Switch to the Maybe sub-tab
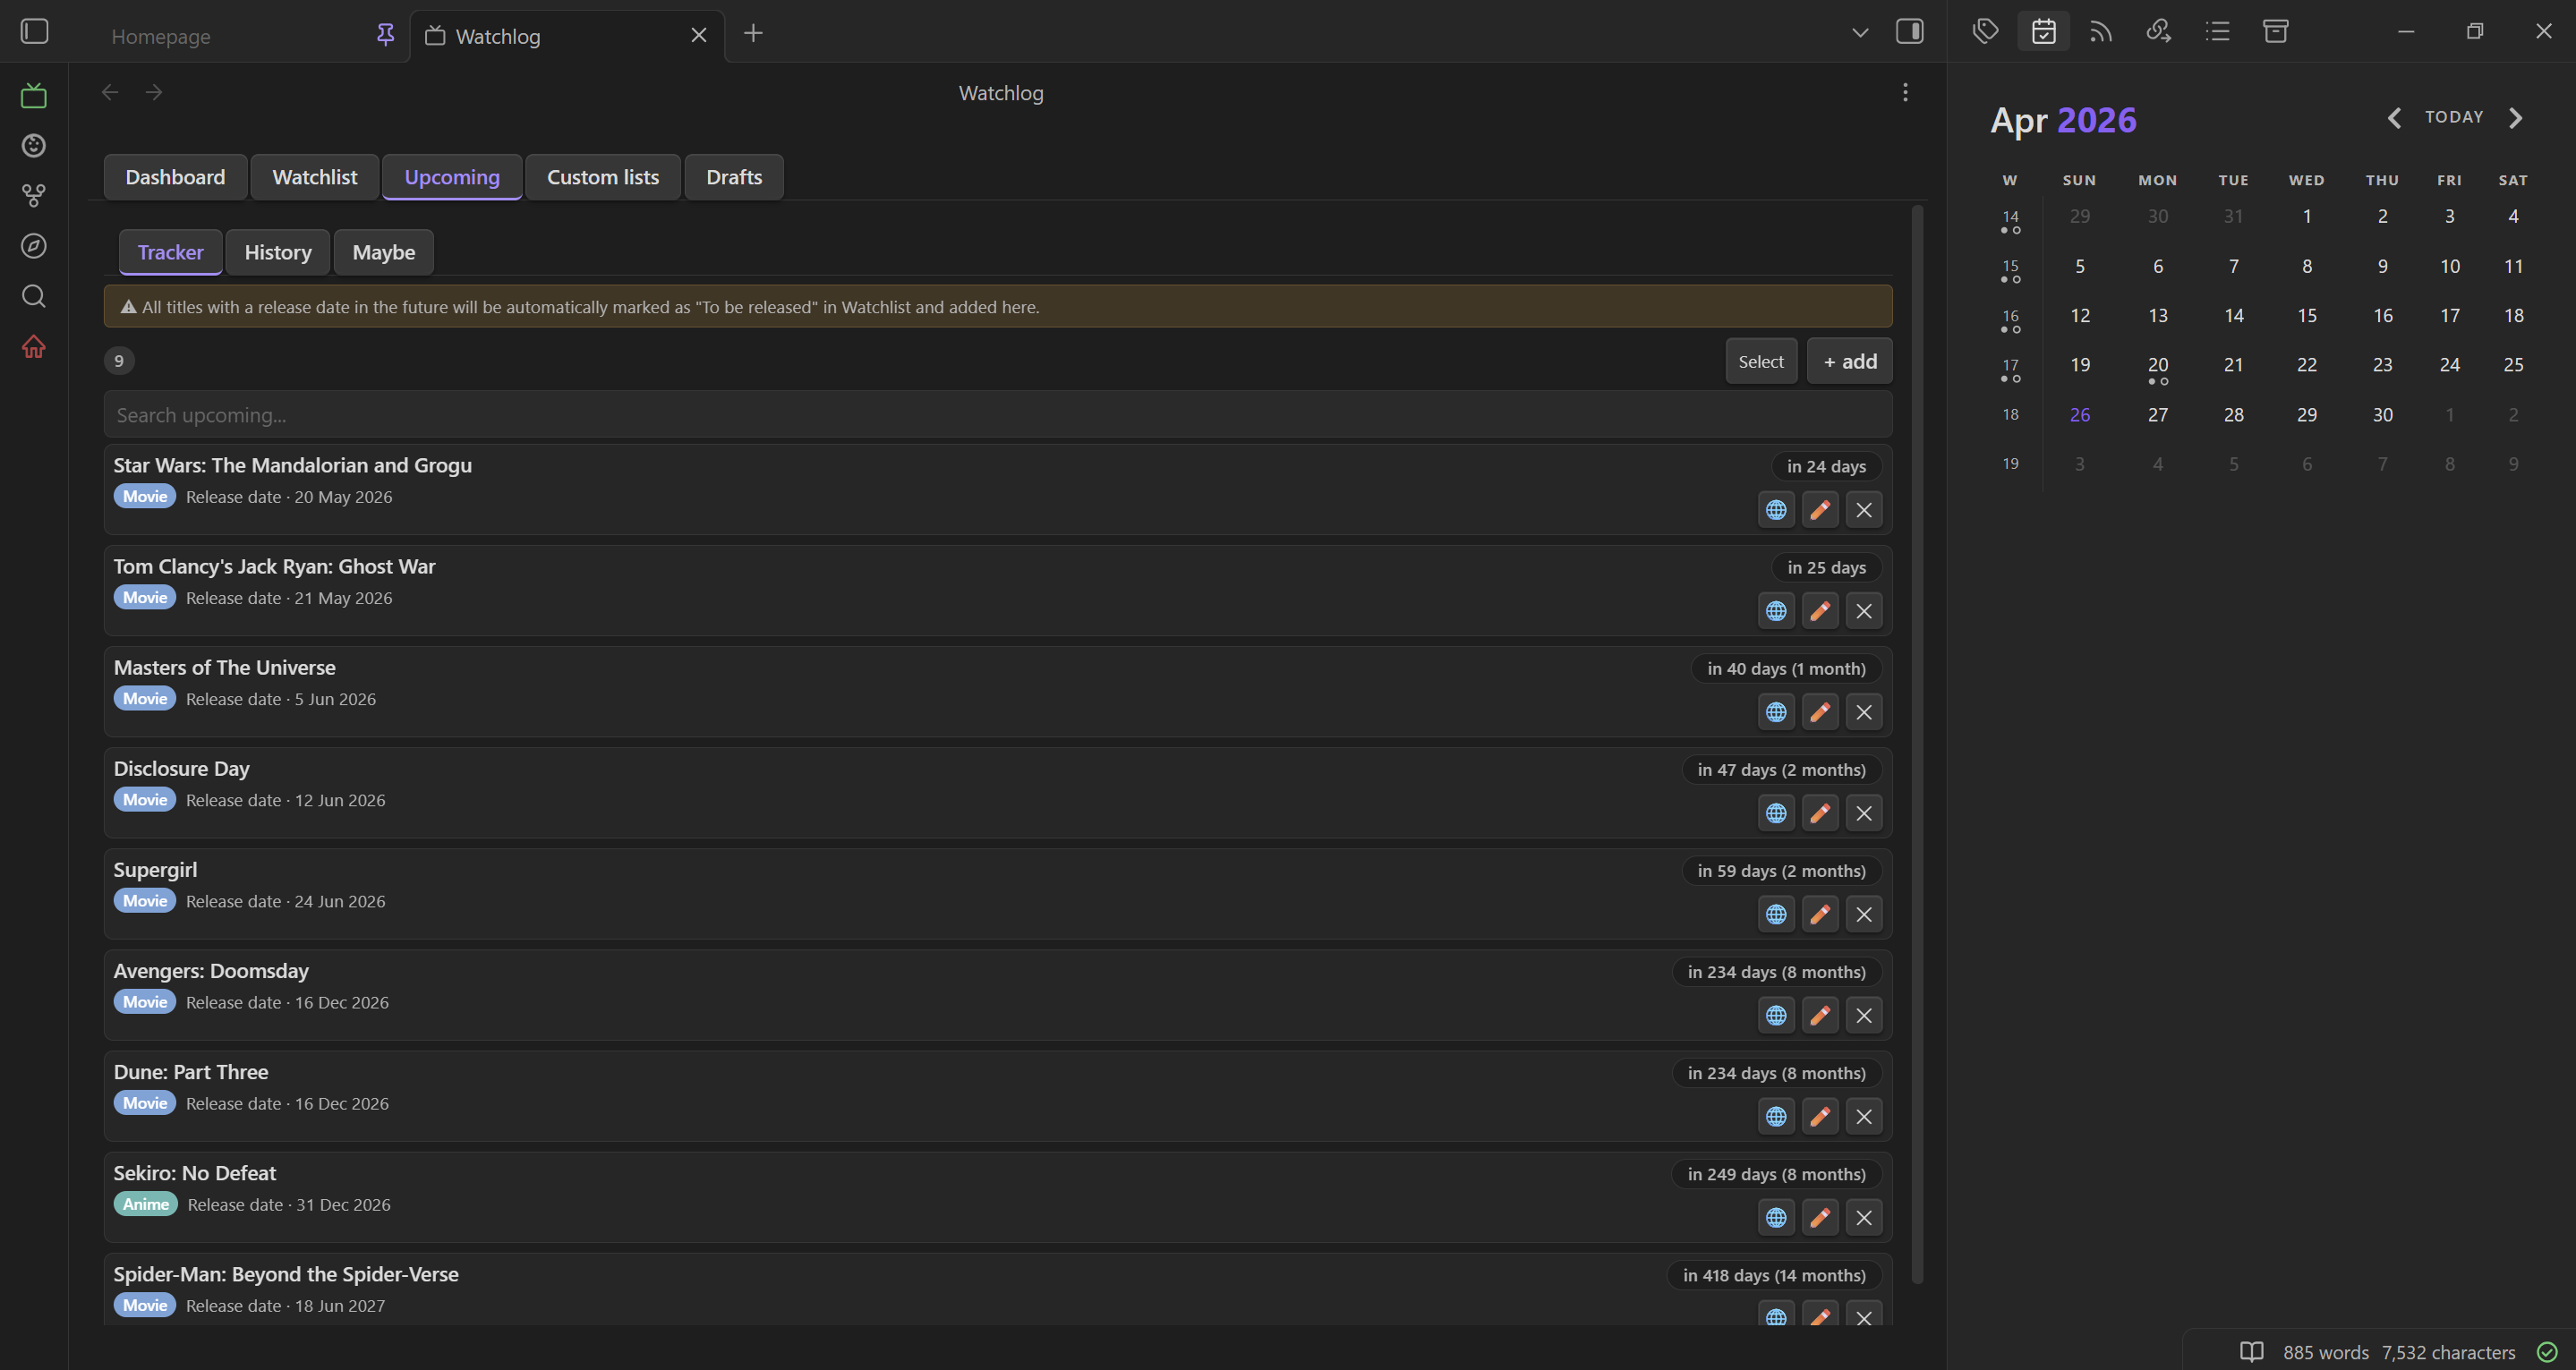Viewport: 2576px width, 1370px height. 384,252
